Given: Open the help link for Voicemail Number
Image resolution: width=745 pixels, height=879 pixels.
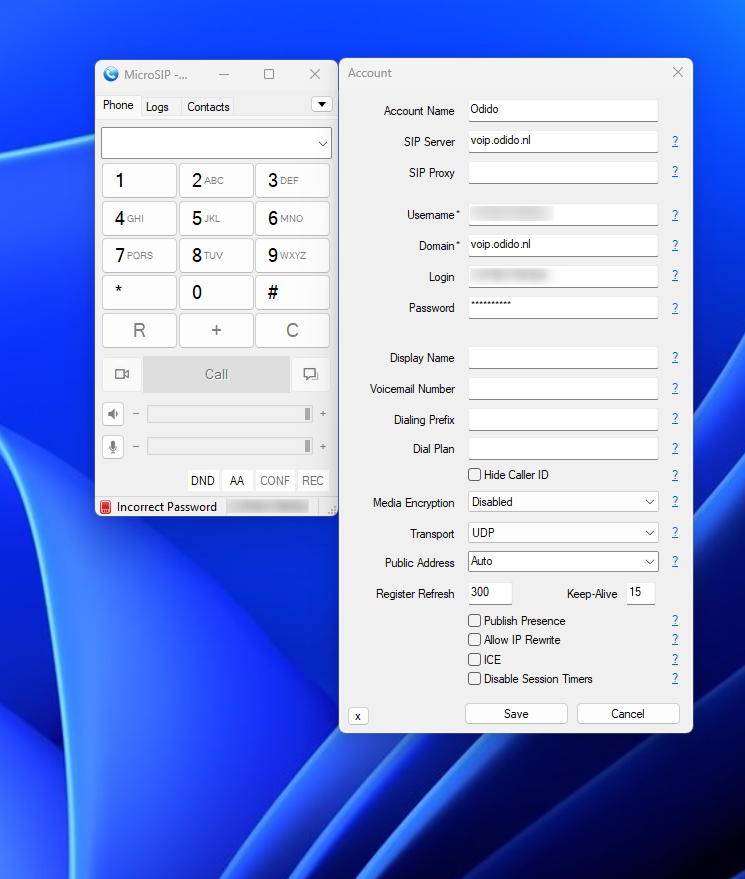Looking at the screenshot, I should click(675, 388).
